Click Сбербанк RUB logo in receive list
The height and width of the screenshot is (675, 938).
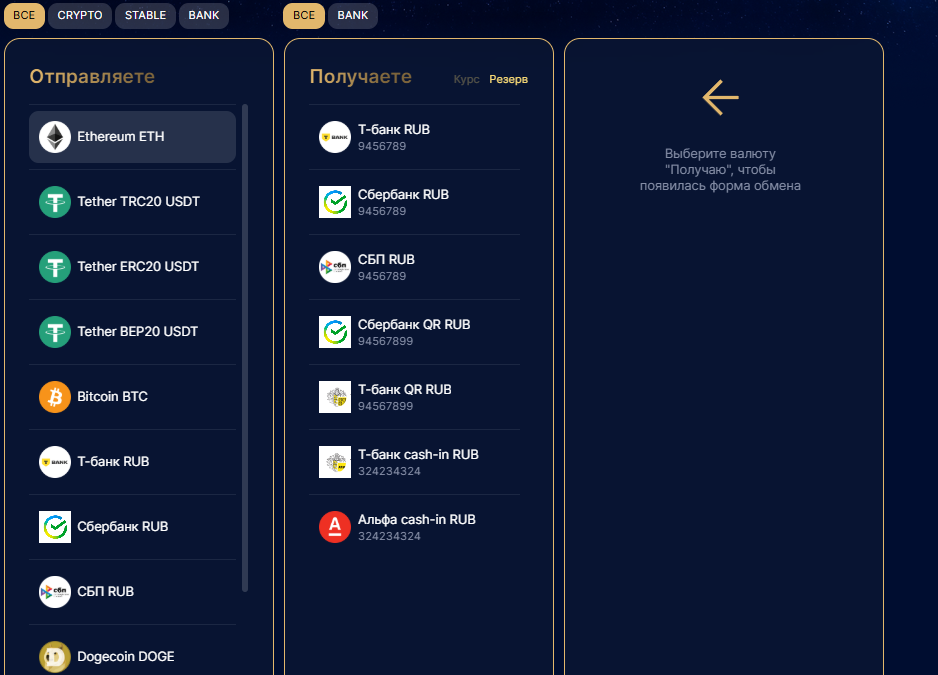click(x=335, y=202)
